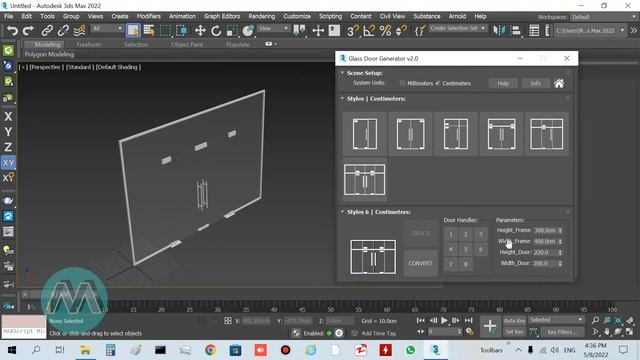640x360 pixels.
Task: Open Select by Name list
Action: [x=149, y=31]
